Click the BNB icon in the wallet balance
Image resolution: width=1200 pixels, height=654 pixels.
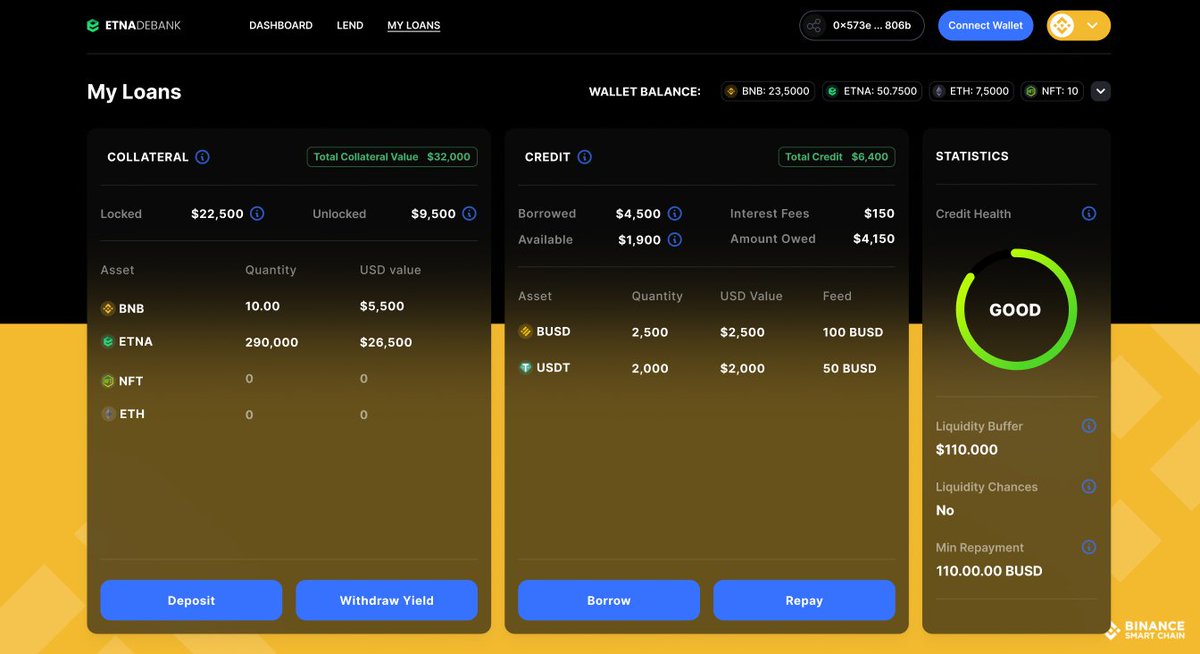click(731, 91)
